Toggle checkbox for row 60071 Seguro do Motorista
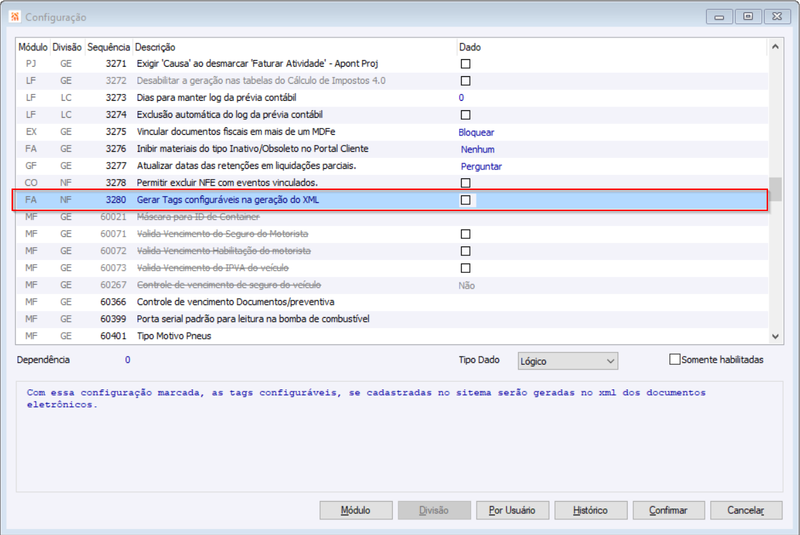The height and width of the screenshot is (535, 800). pos(465,234)
